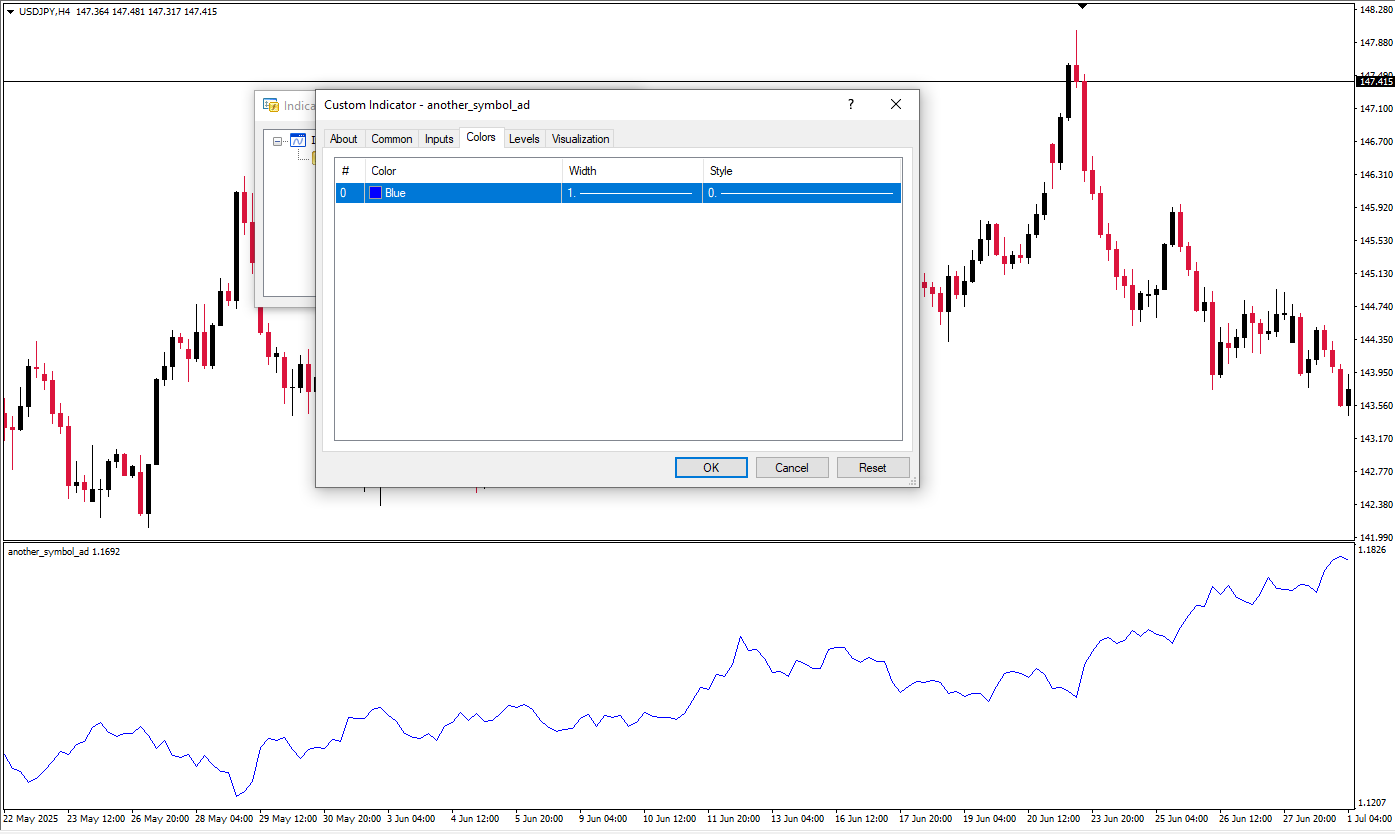Collapse the tree node in Indicators window
Image resolution: width=1395 pixels, height=834 pixels.
click(x=278, y=141)
